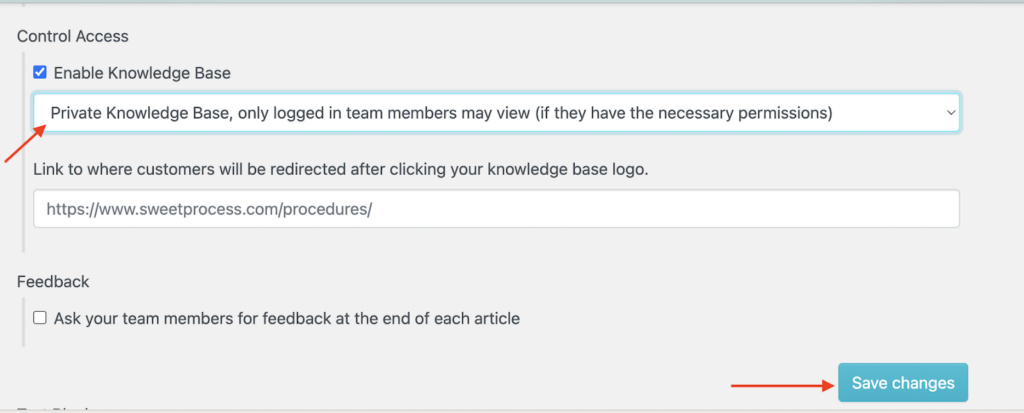The image size is (1024, 413).
Task: Click the '(if they have the necessary permissions)' text
Action: 689,114
